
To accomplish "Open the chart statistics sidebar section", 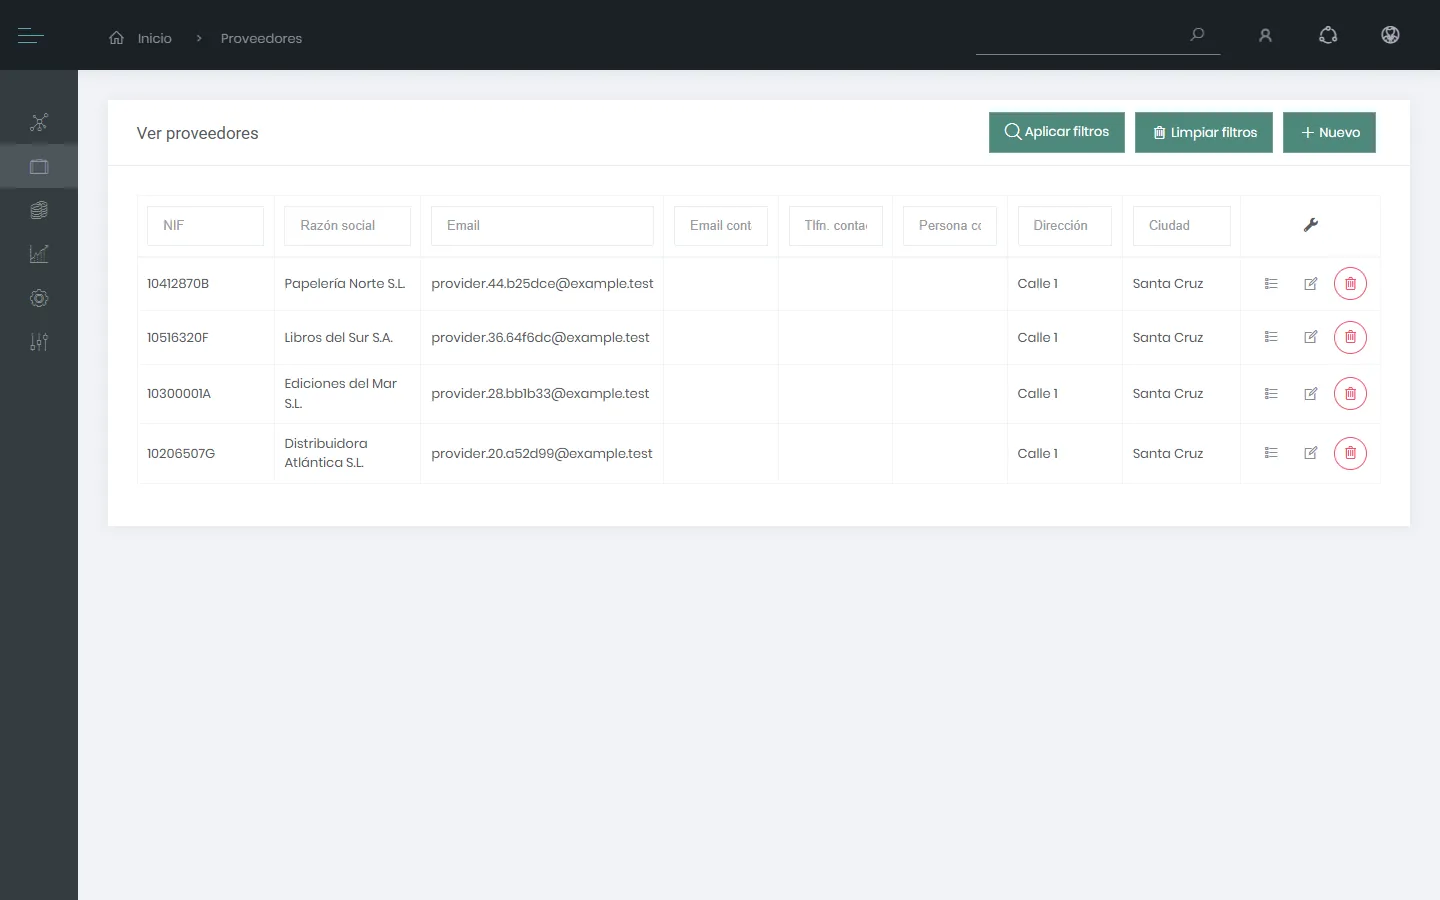I will (39, 254).
